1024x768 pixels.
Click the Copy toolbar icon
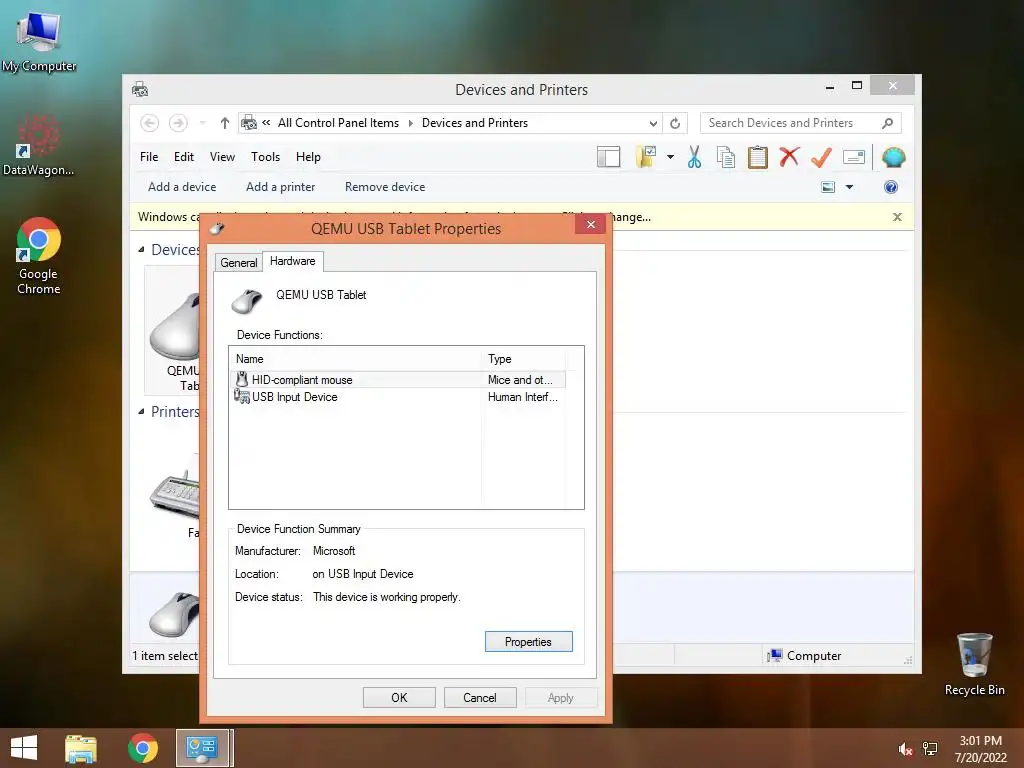726,157
